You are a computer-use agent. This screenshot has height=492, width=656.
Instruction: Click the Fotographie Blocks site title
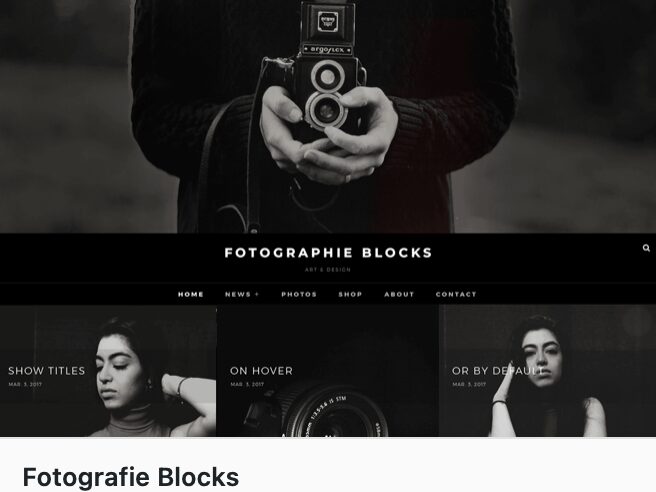point(328,253)
